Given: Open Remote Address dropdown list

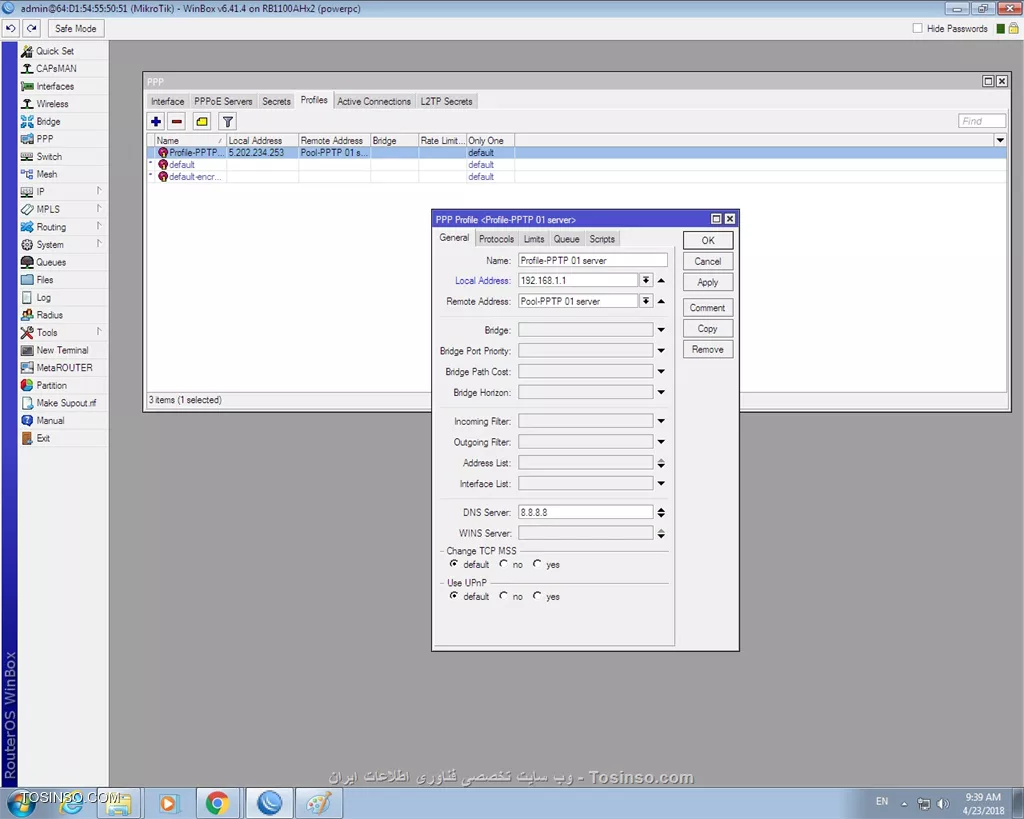Looking at the screenshot, I should [x=646, y=301].
